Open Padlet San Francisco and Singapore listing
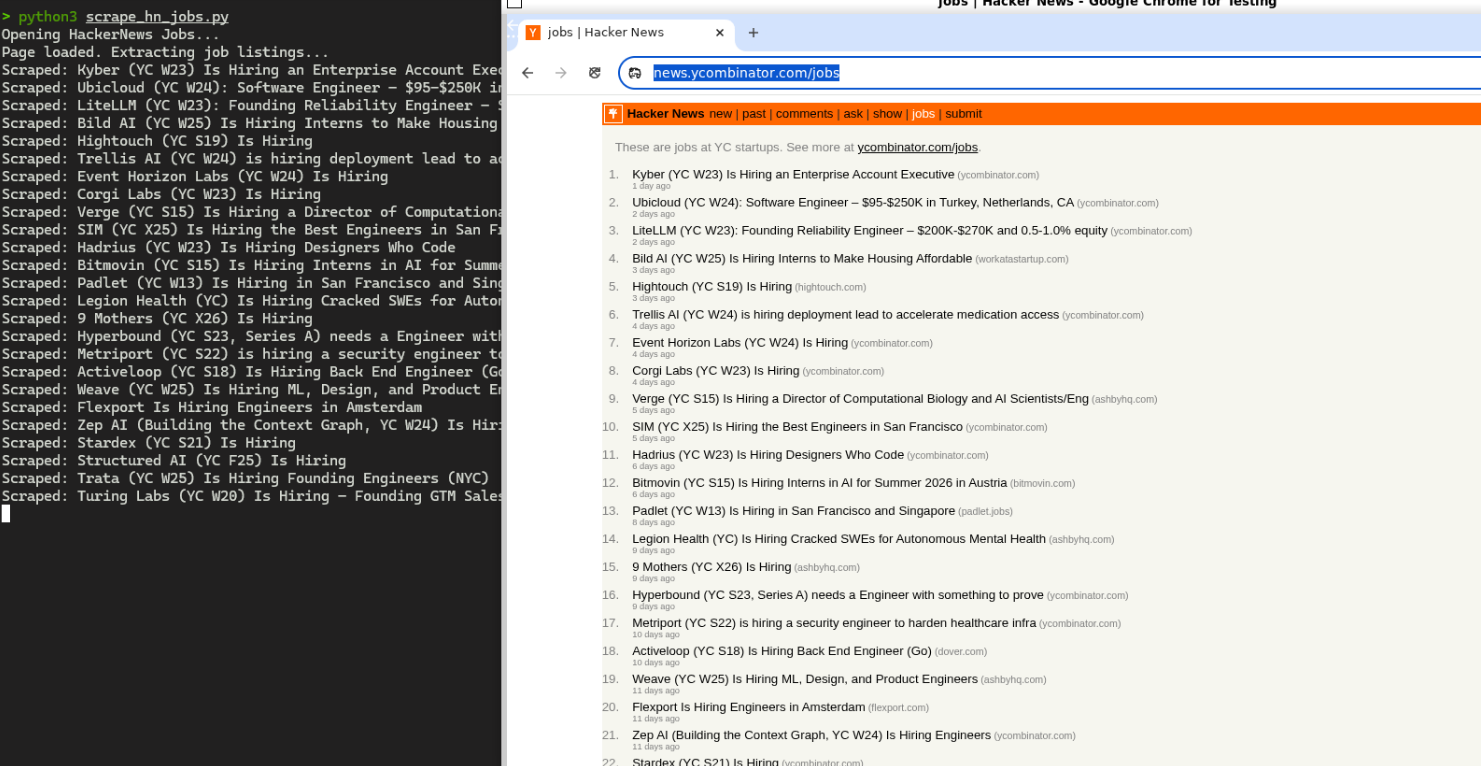The width and height of the screenshot is (1481, 766). click(x=794, y=511)
